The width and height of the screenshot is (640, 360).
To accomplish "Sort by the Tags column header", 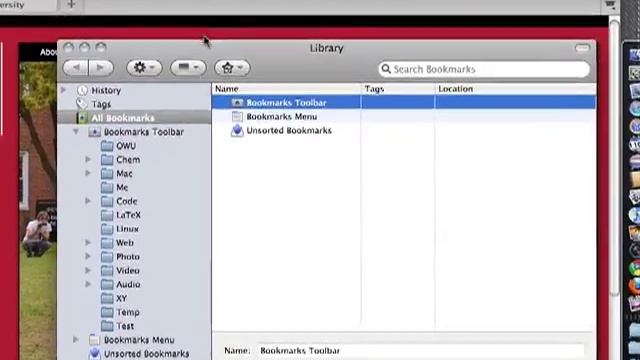I will tap(398, 89).
